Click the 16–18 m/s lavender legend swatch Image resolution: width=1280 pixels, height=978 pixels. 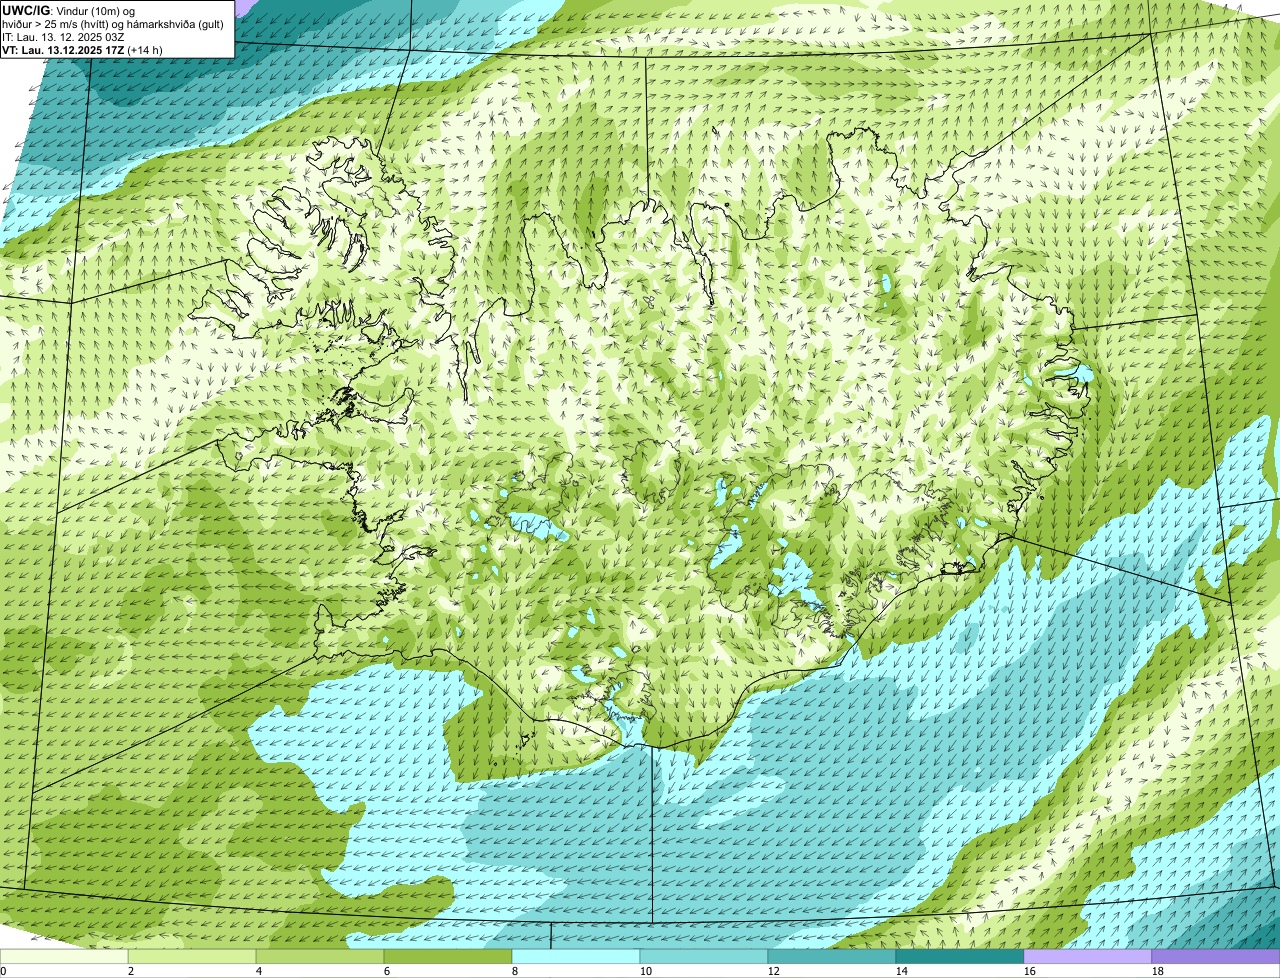point(1088,956)
